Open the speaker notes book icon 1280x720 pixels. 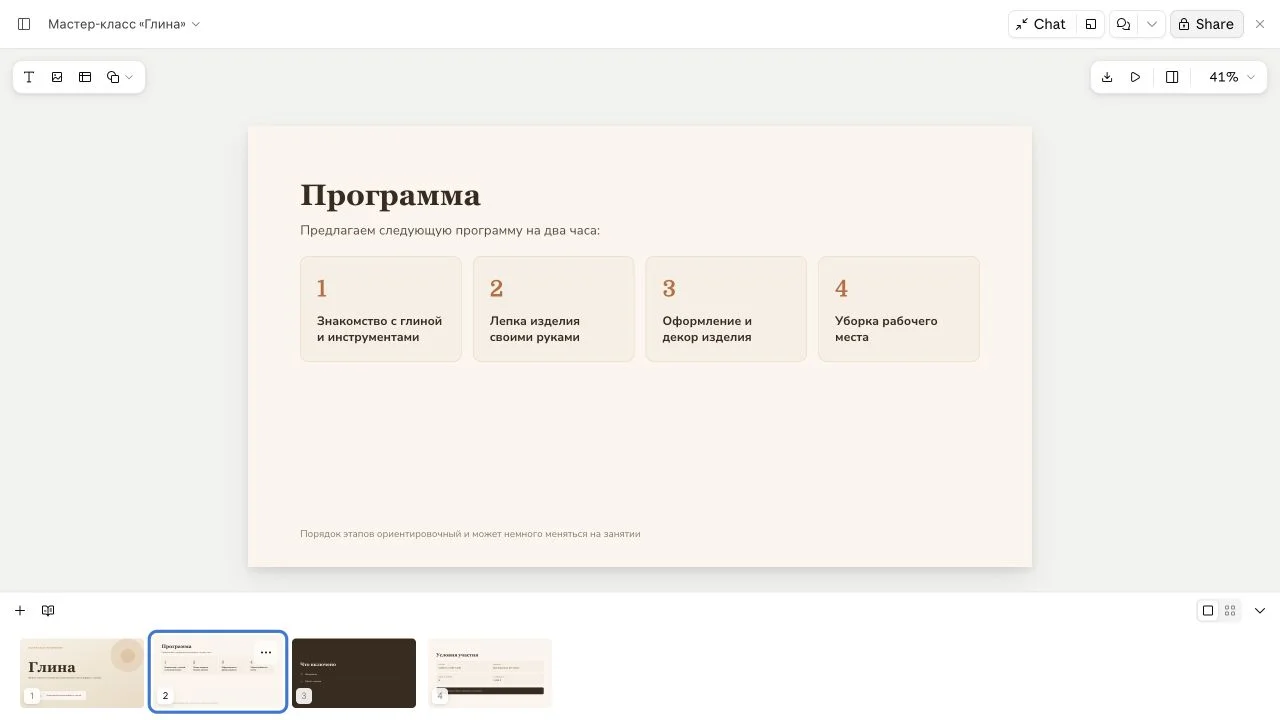coord(48,610)
